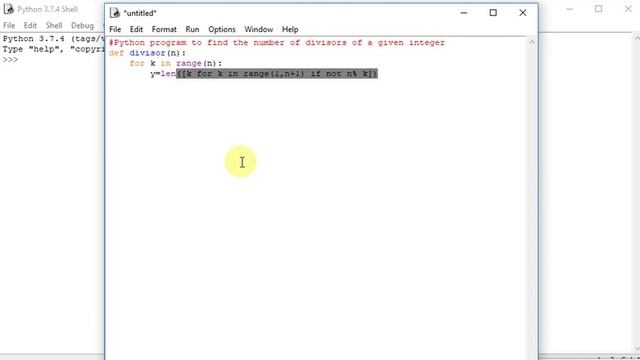Screen dimensions: 640x360
Task: Maximize the Python Shell window
Action: pos(598,9)
